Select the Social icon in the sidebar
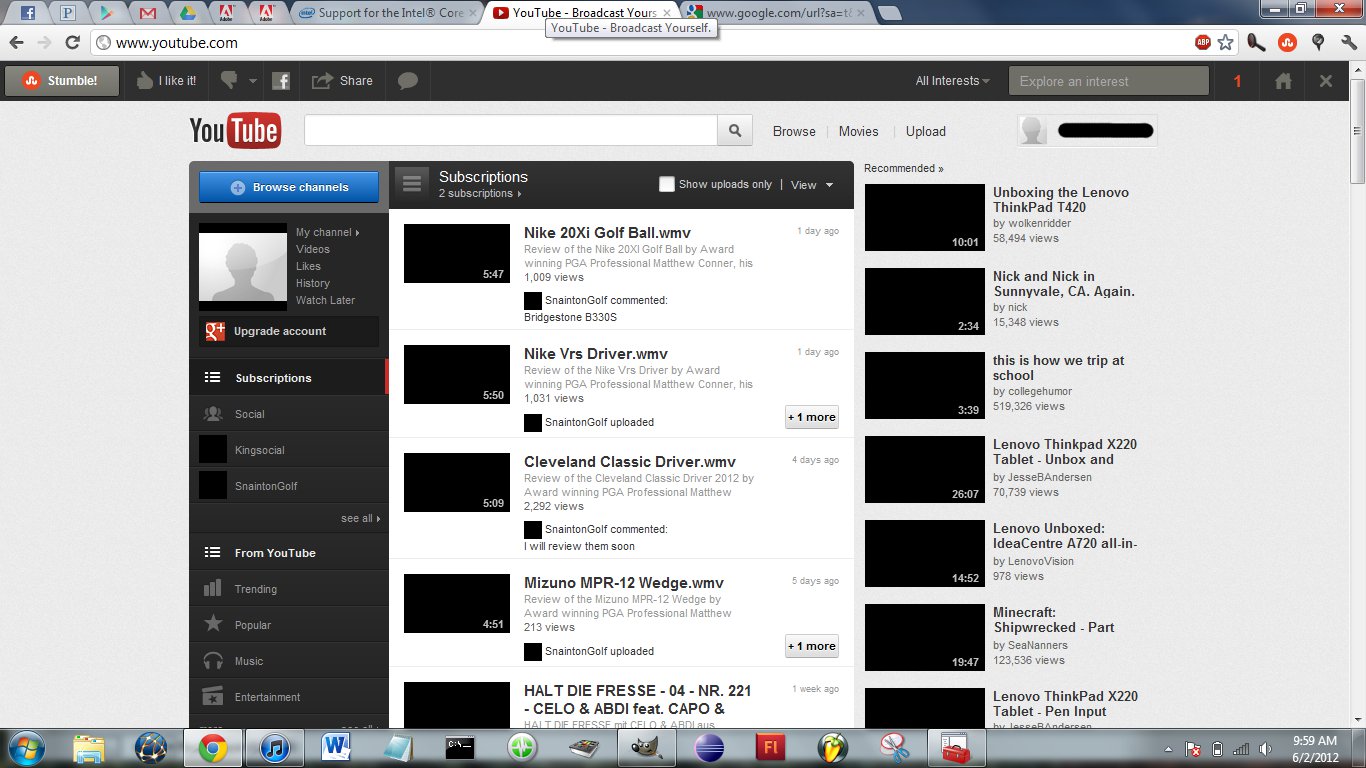The height and width of the screenshot is (768, 1366). pyautogui.click(x=214, y=413)
